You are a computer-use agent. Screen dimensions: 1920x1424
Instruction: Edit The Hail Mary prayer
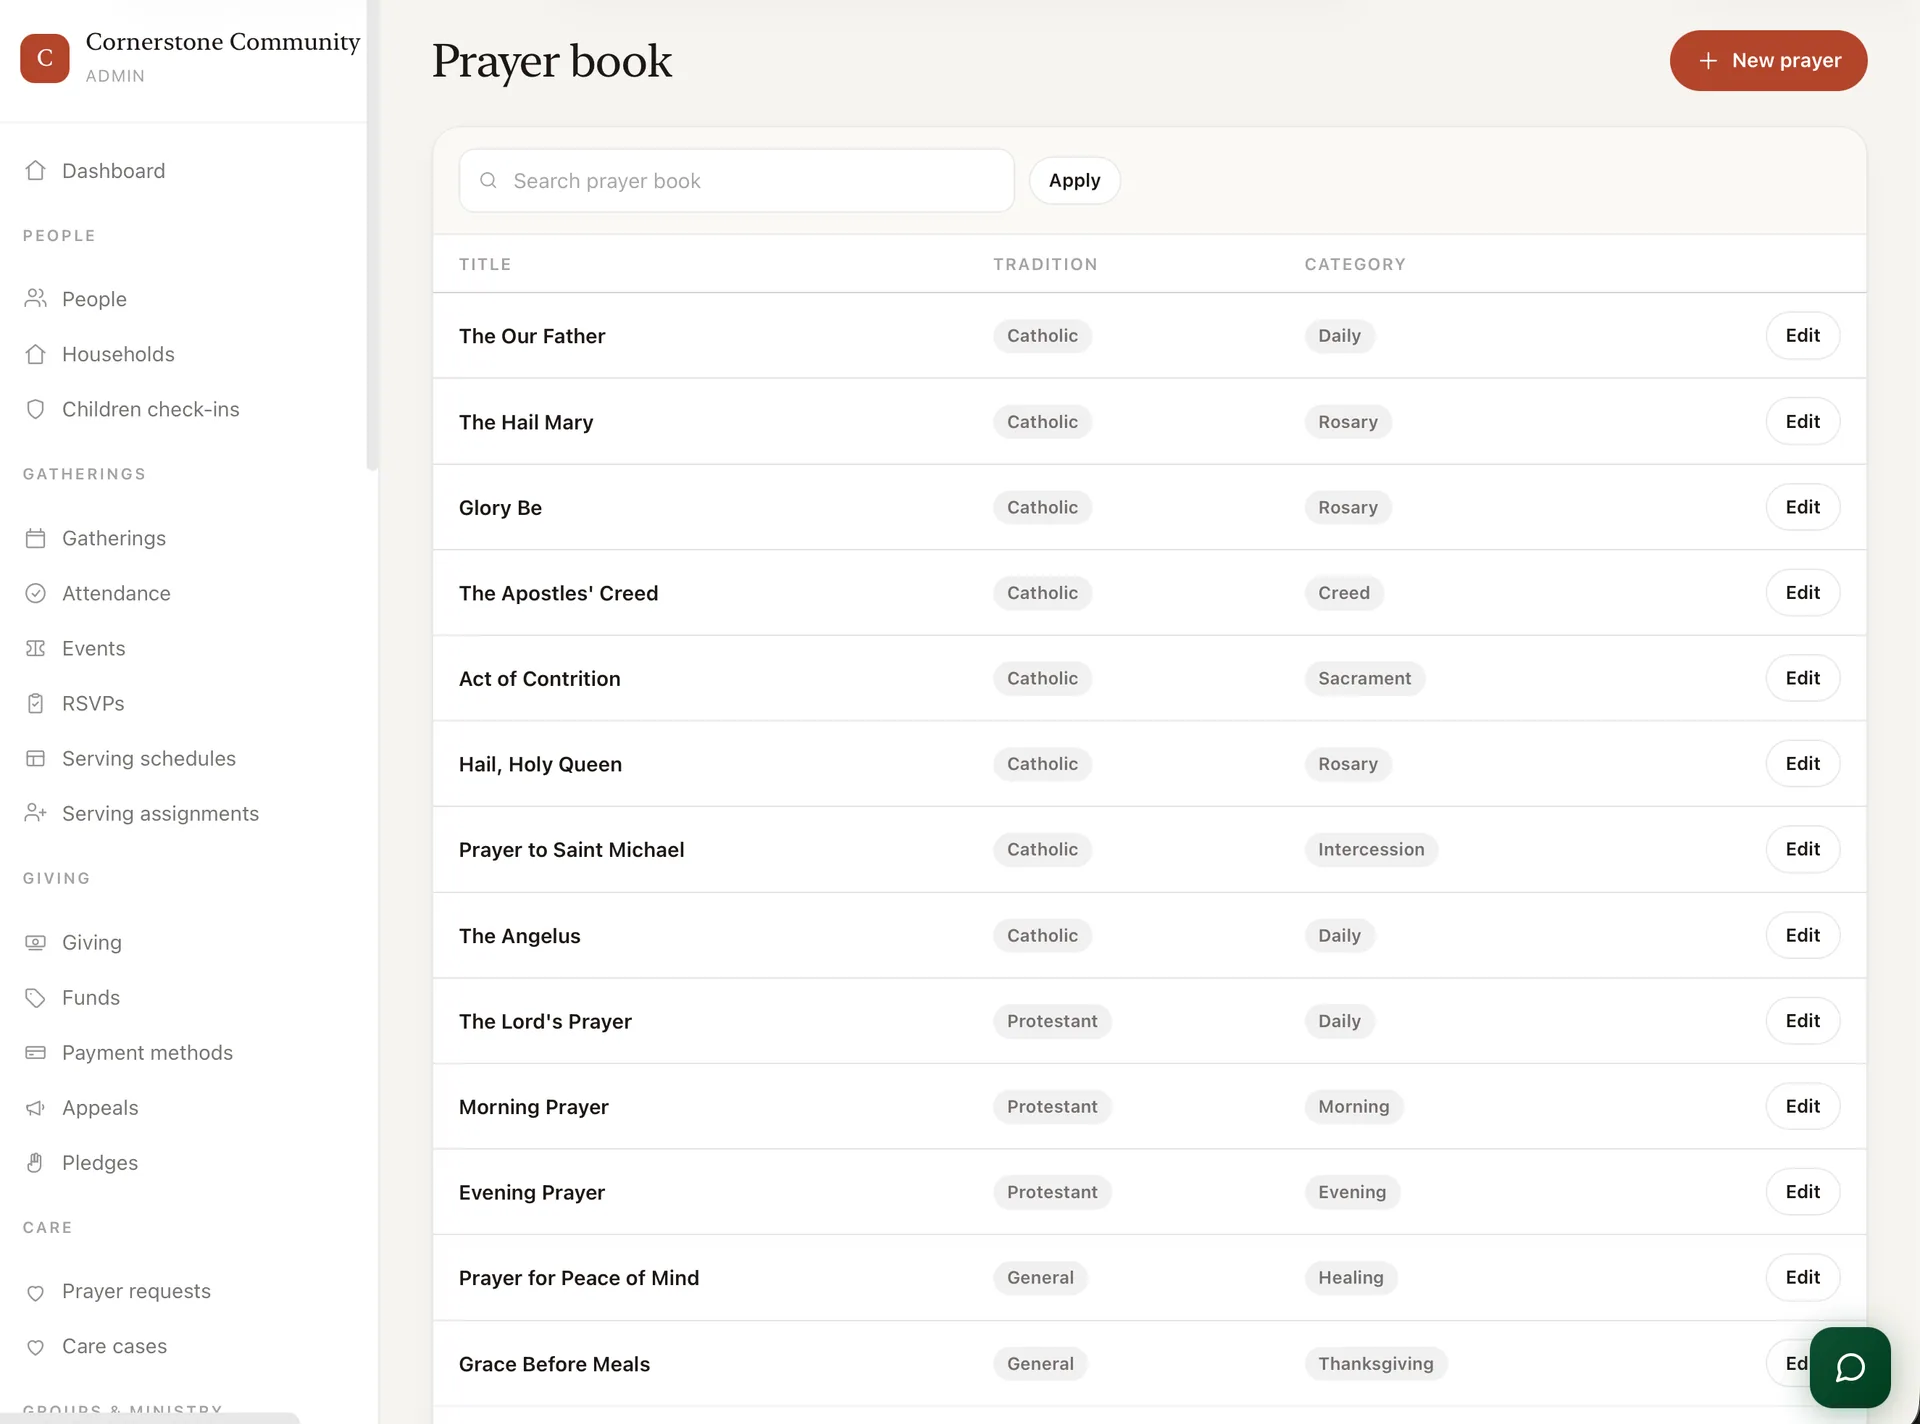[1802, 421]
